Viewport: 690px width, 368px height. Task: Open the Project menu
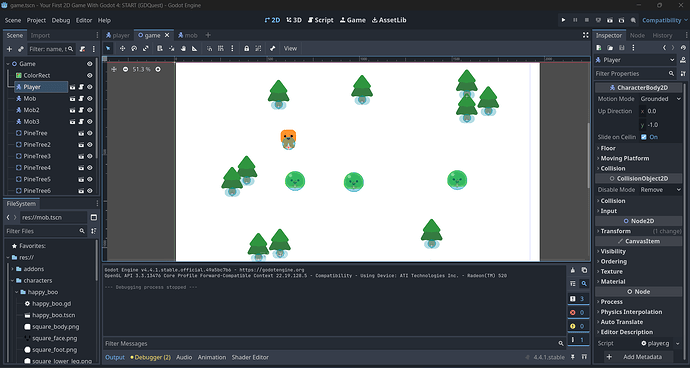click(x=36, y=20)
